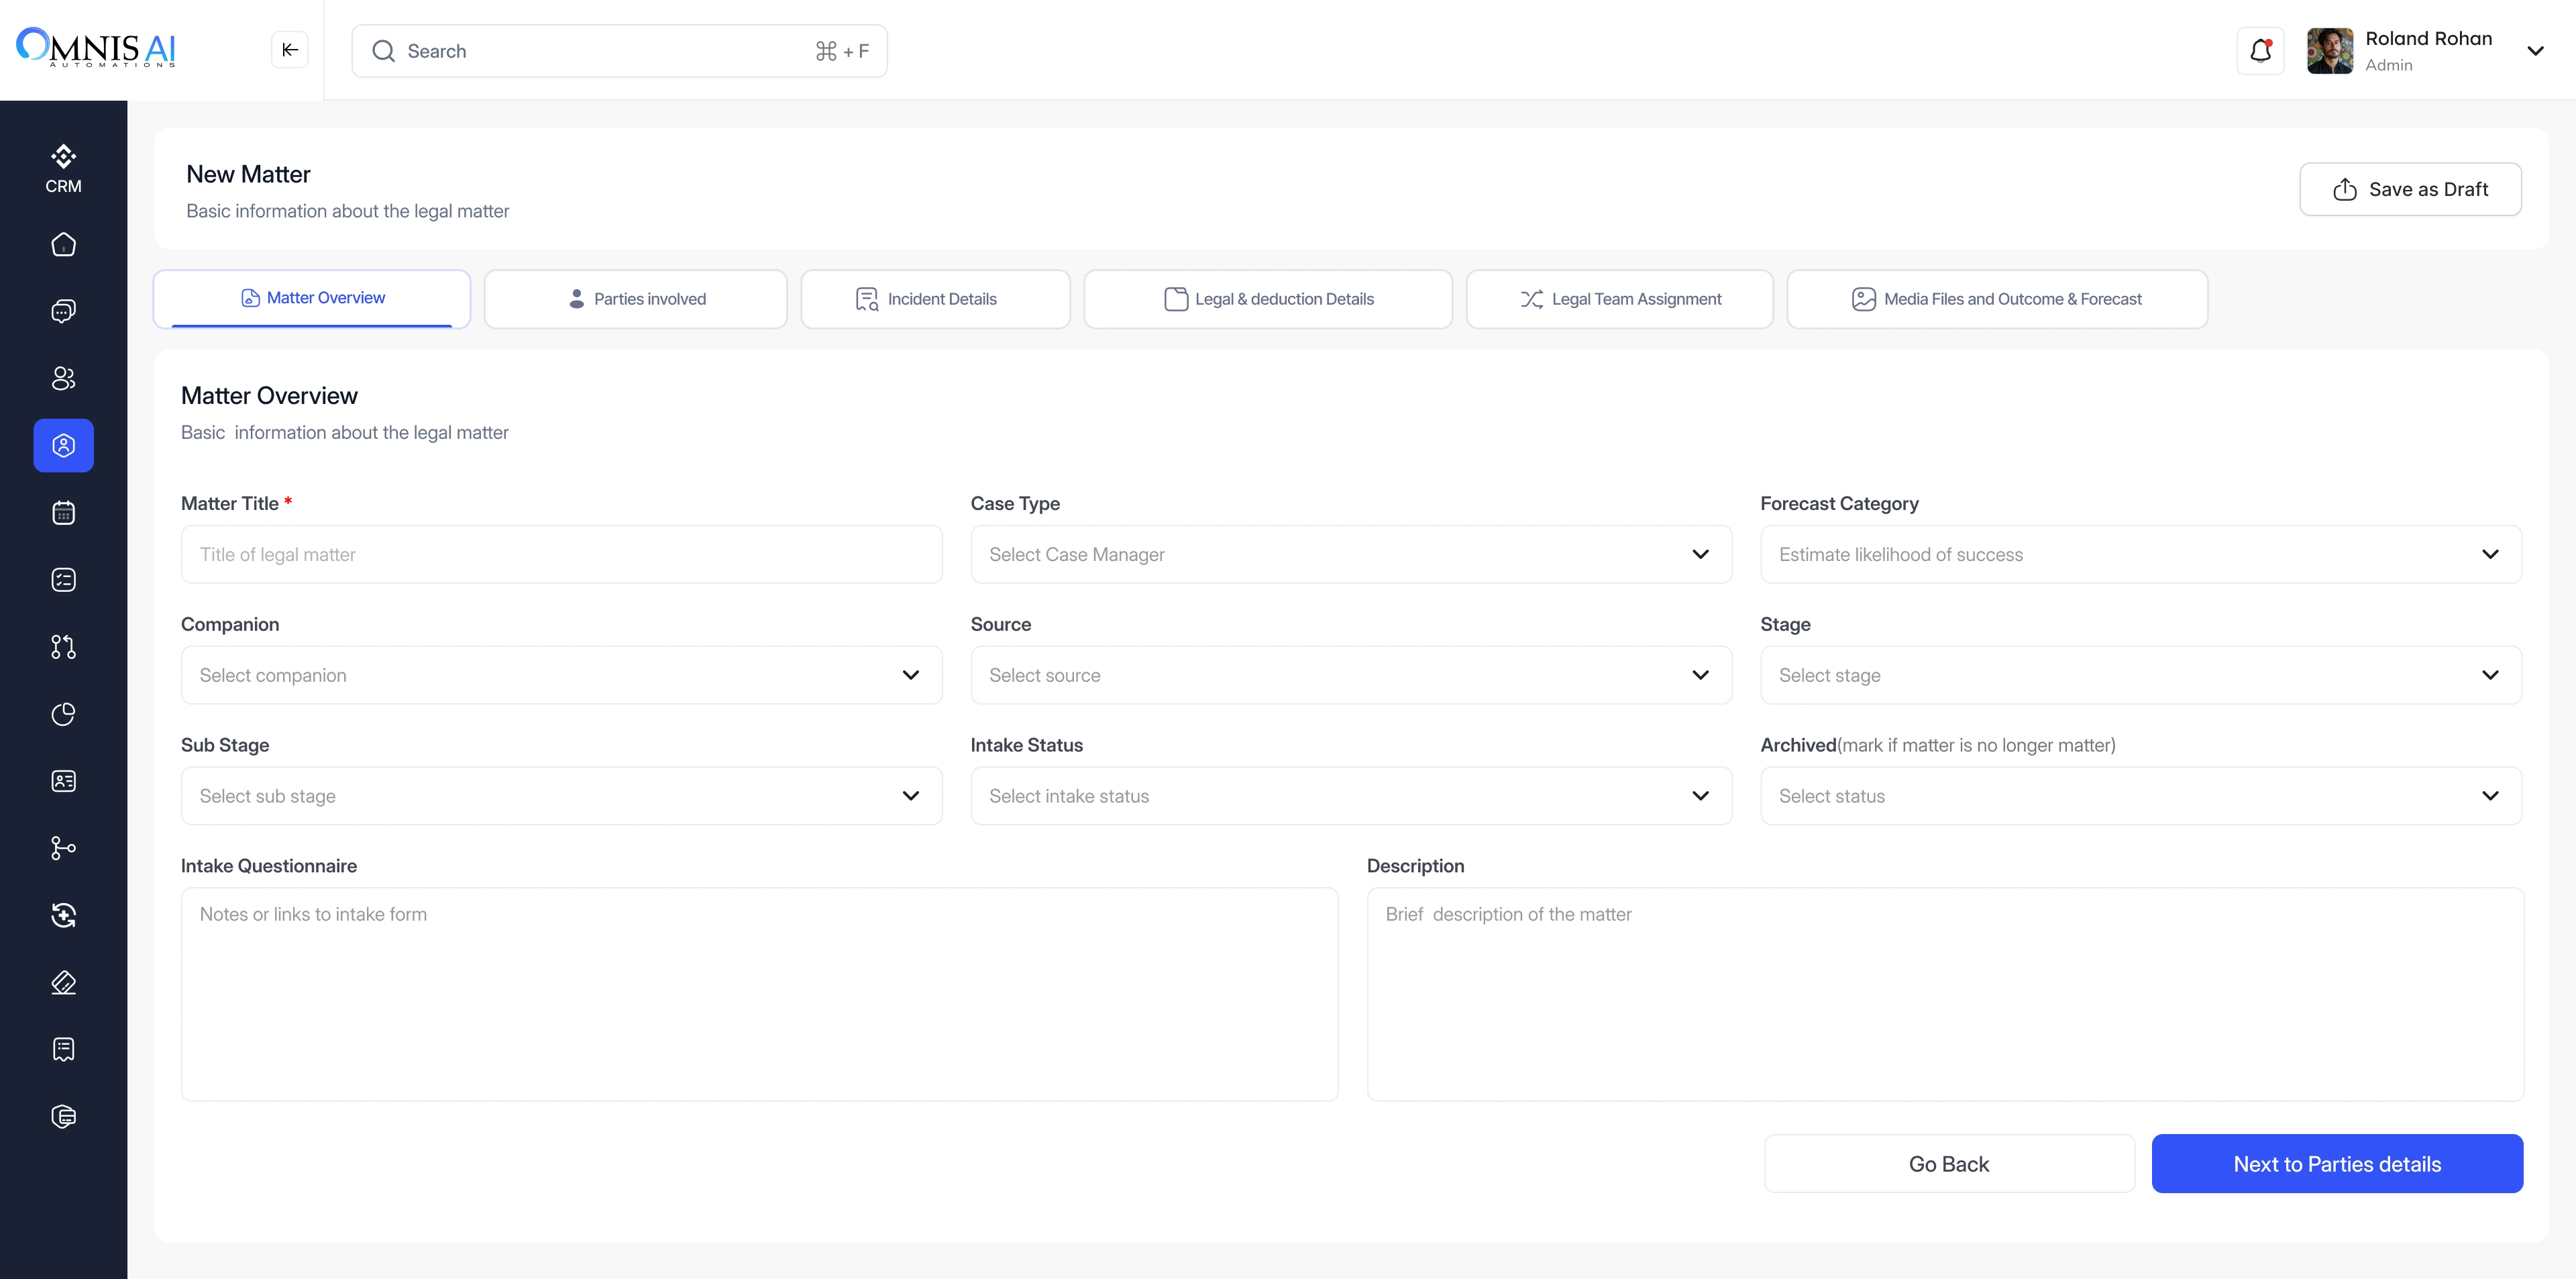2576x1279 pixels.
Task: Open the Select stage dropdown
Action: (2141, 675)
